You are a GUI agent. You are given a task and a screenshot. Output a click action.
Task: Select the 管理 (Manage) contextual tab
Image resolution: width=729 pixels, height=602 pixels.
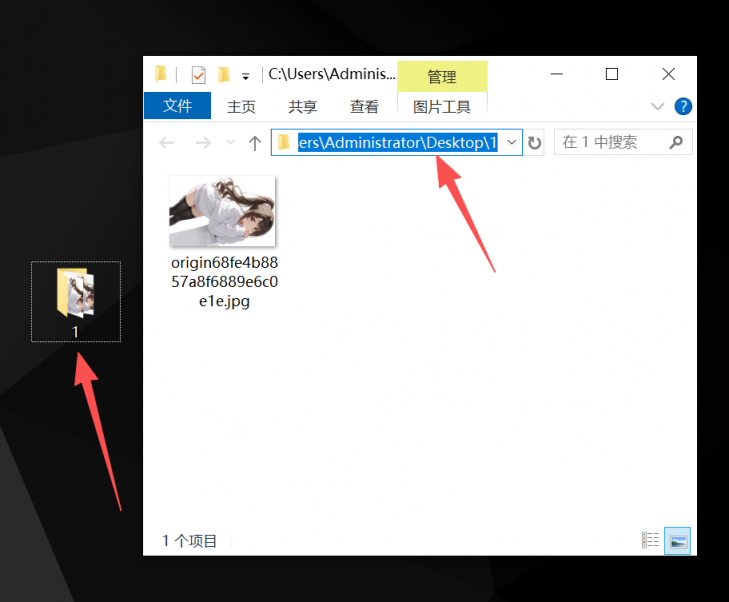pyautogui.click(x=442, y=77)
